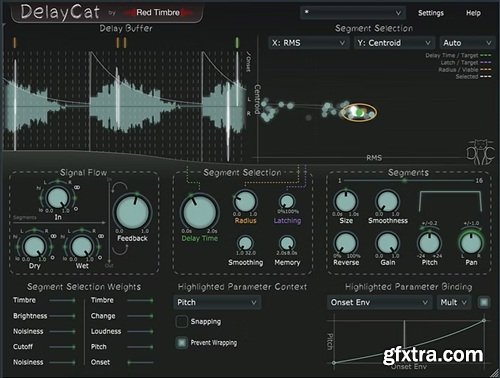Click the lower-left point of binding curve
Image resolution: width=500 pixels, height=378 pixels.
[334, 362]
